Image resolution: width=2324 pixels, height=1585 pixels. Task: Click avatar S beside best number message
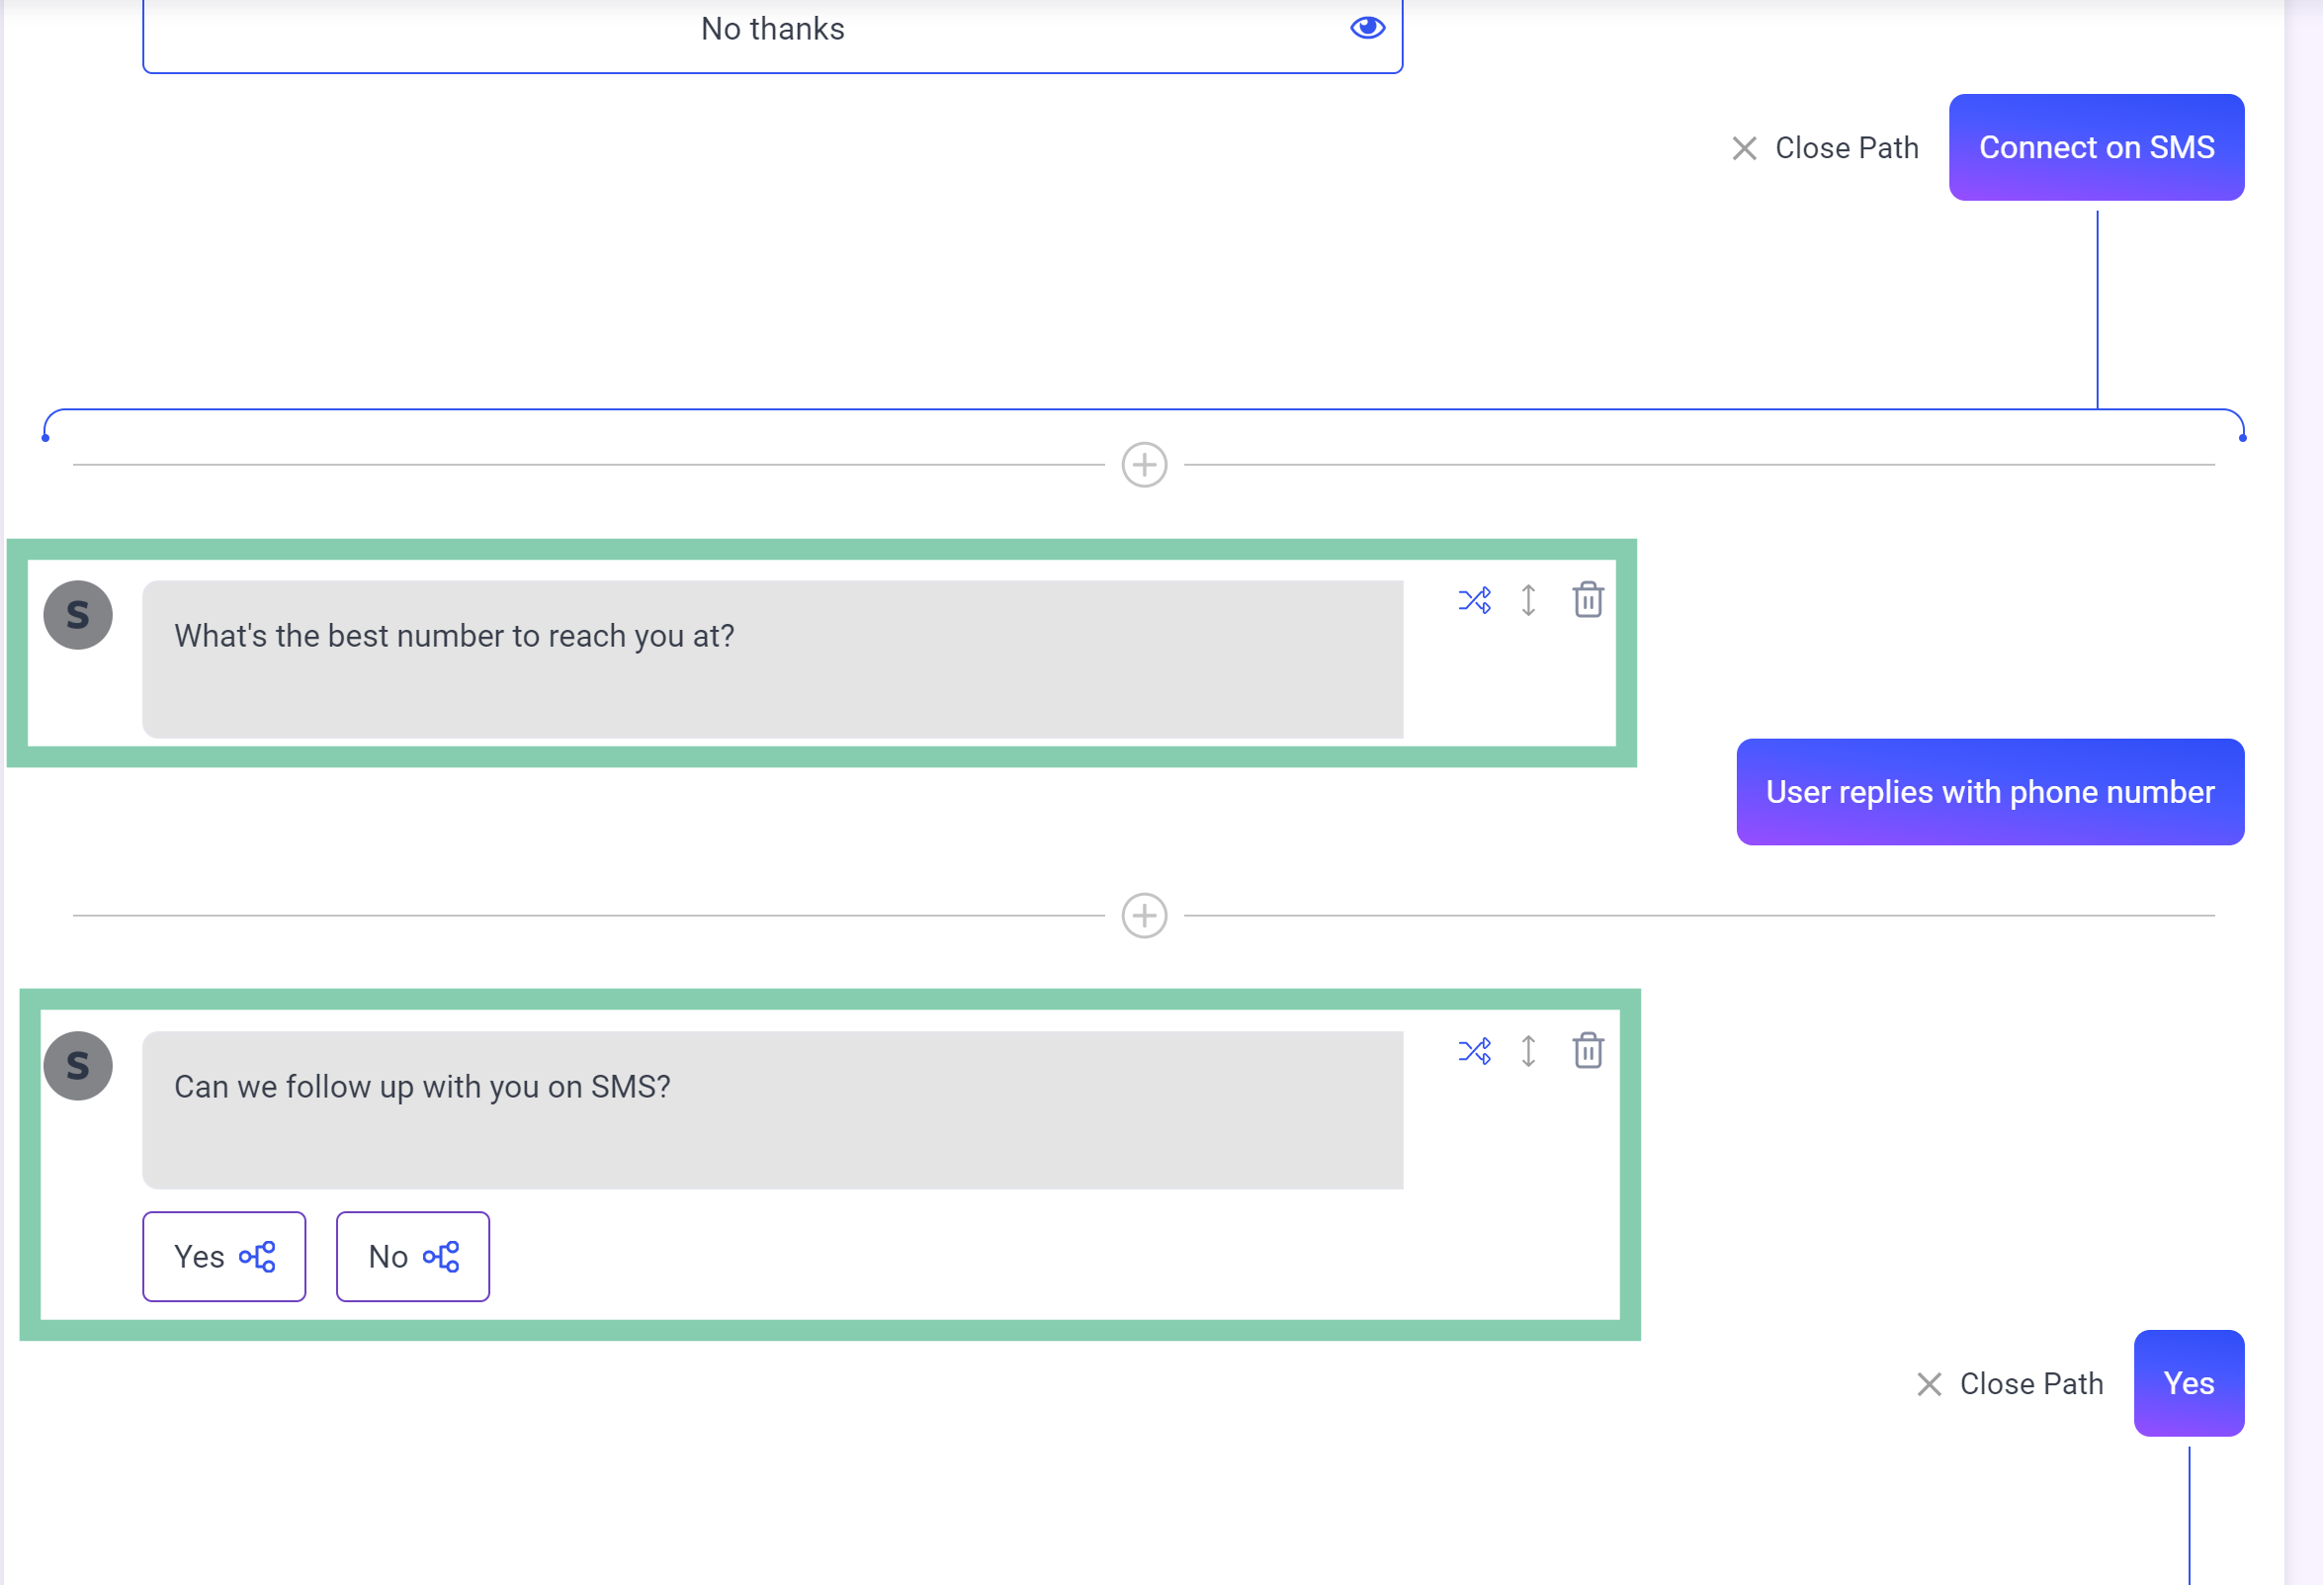tap(78, 615)
